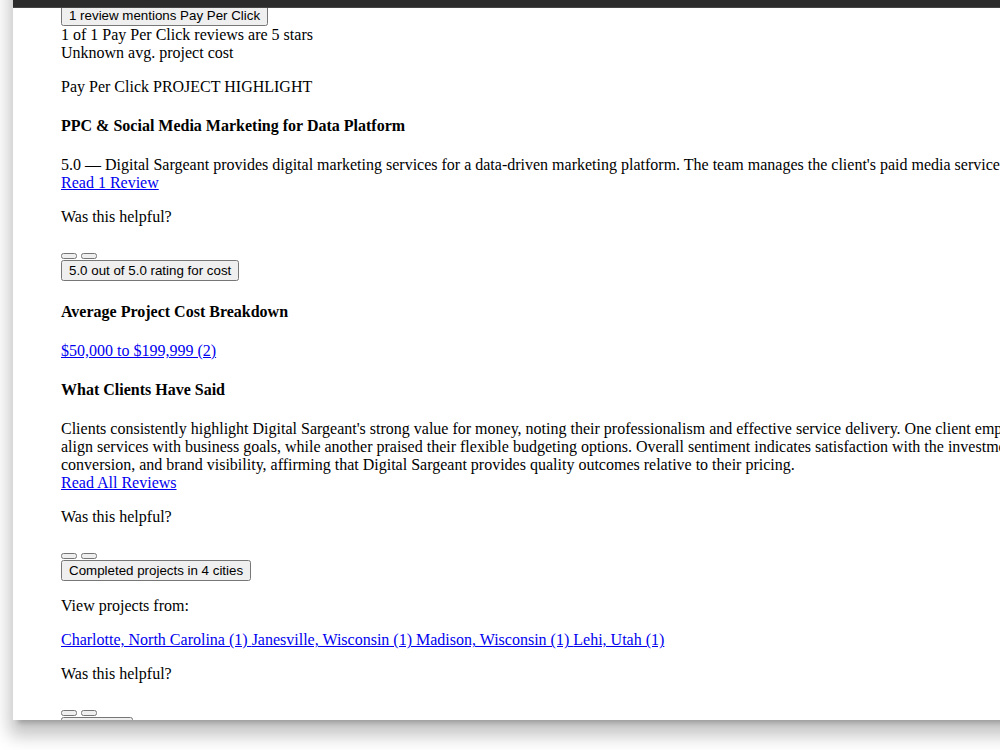Open the 'Read 1 Review' link
Image resolution: width=1000 pixels, height=750 pixels.
110,183
